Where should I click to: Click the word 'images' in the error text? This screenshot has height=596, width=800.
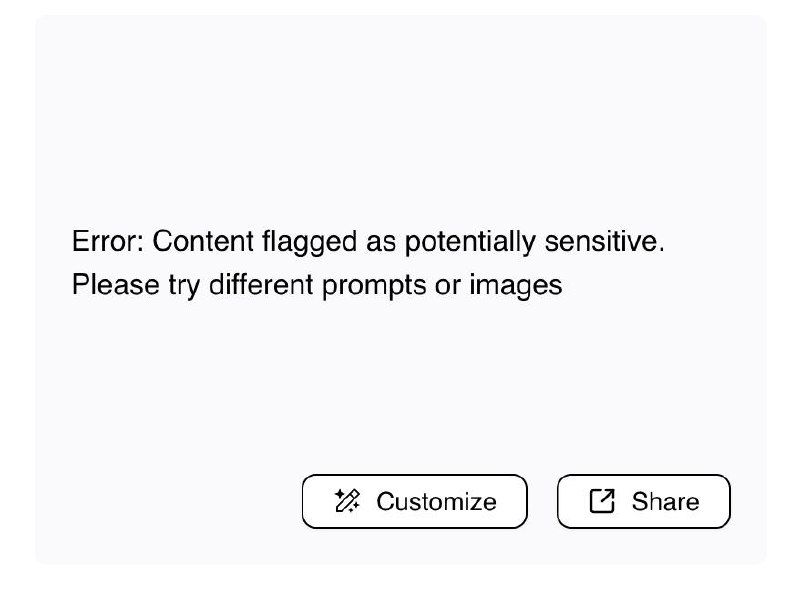point(516,286)
